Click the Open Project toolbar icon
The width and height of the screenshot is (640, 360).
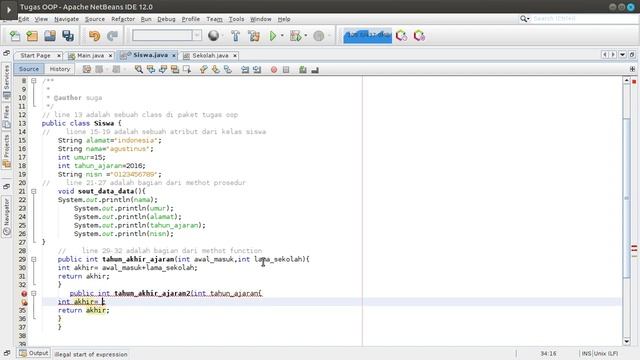click(50, 36)
